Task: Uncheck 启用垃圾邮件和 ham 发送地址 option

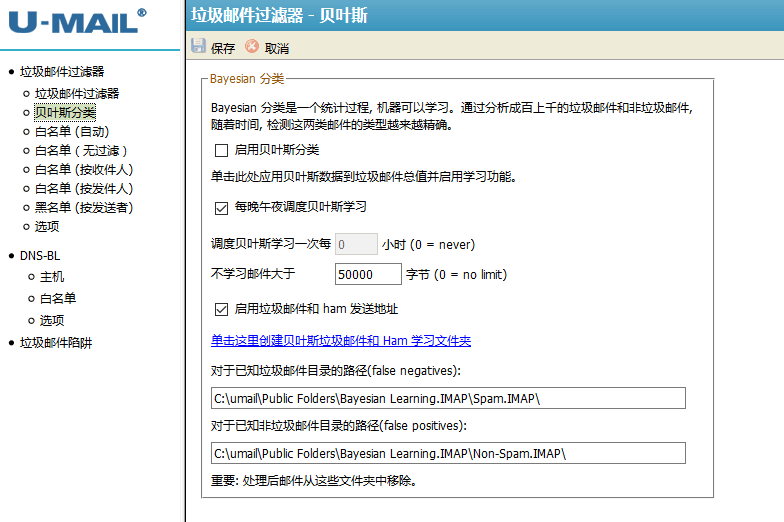Action: 222,309
